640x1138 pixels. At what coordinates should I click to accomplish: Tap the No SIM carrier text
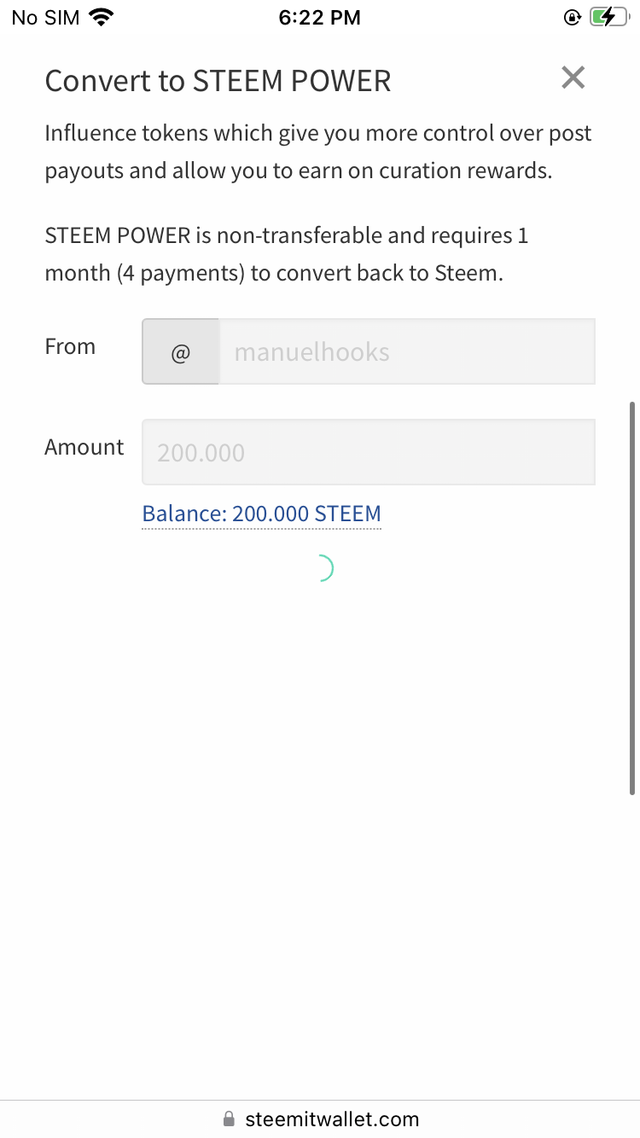click(45, 17)
